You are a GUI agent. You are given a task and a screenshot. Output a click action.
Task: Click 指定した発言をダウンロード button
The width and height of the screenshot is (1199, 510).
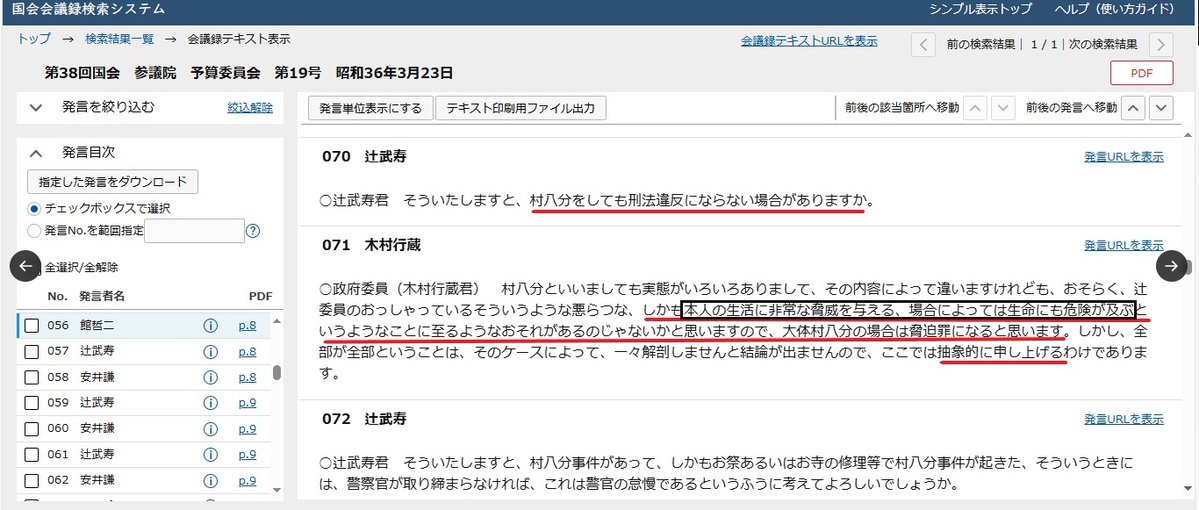112,182
